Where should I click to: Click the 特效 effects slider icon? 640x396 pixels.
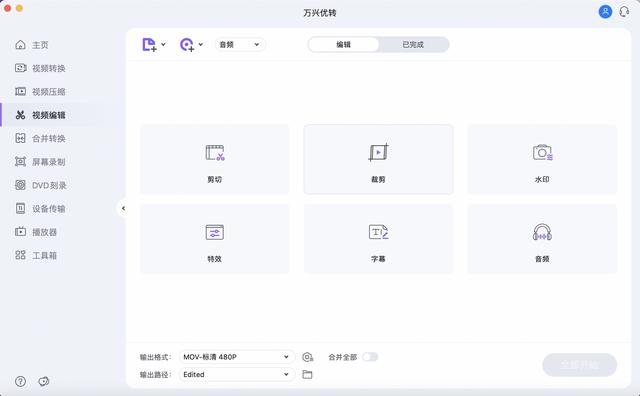pyautogui.click(x=215, y=232)
